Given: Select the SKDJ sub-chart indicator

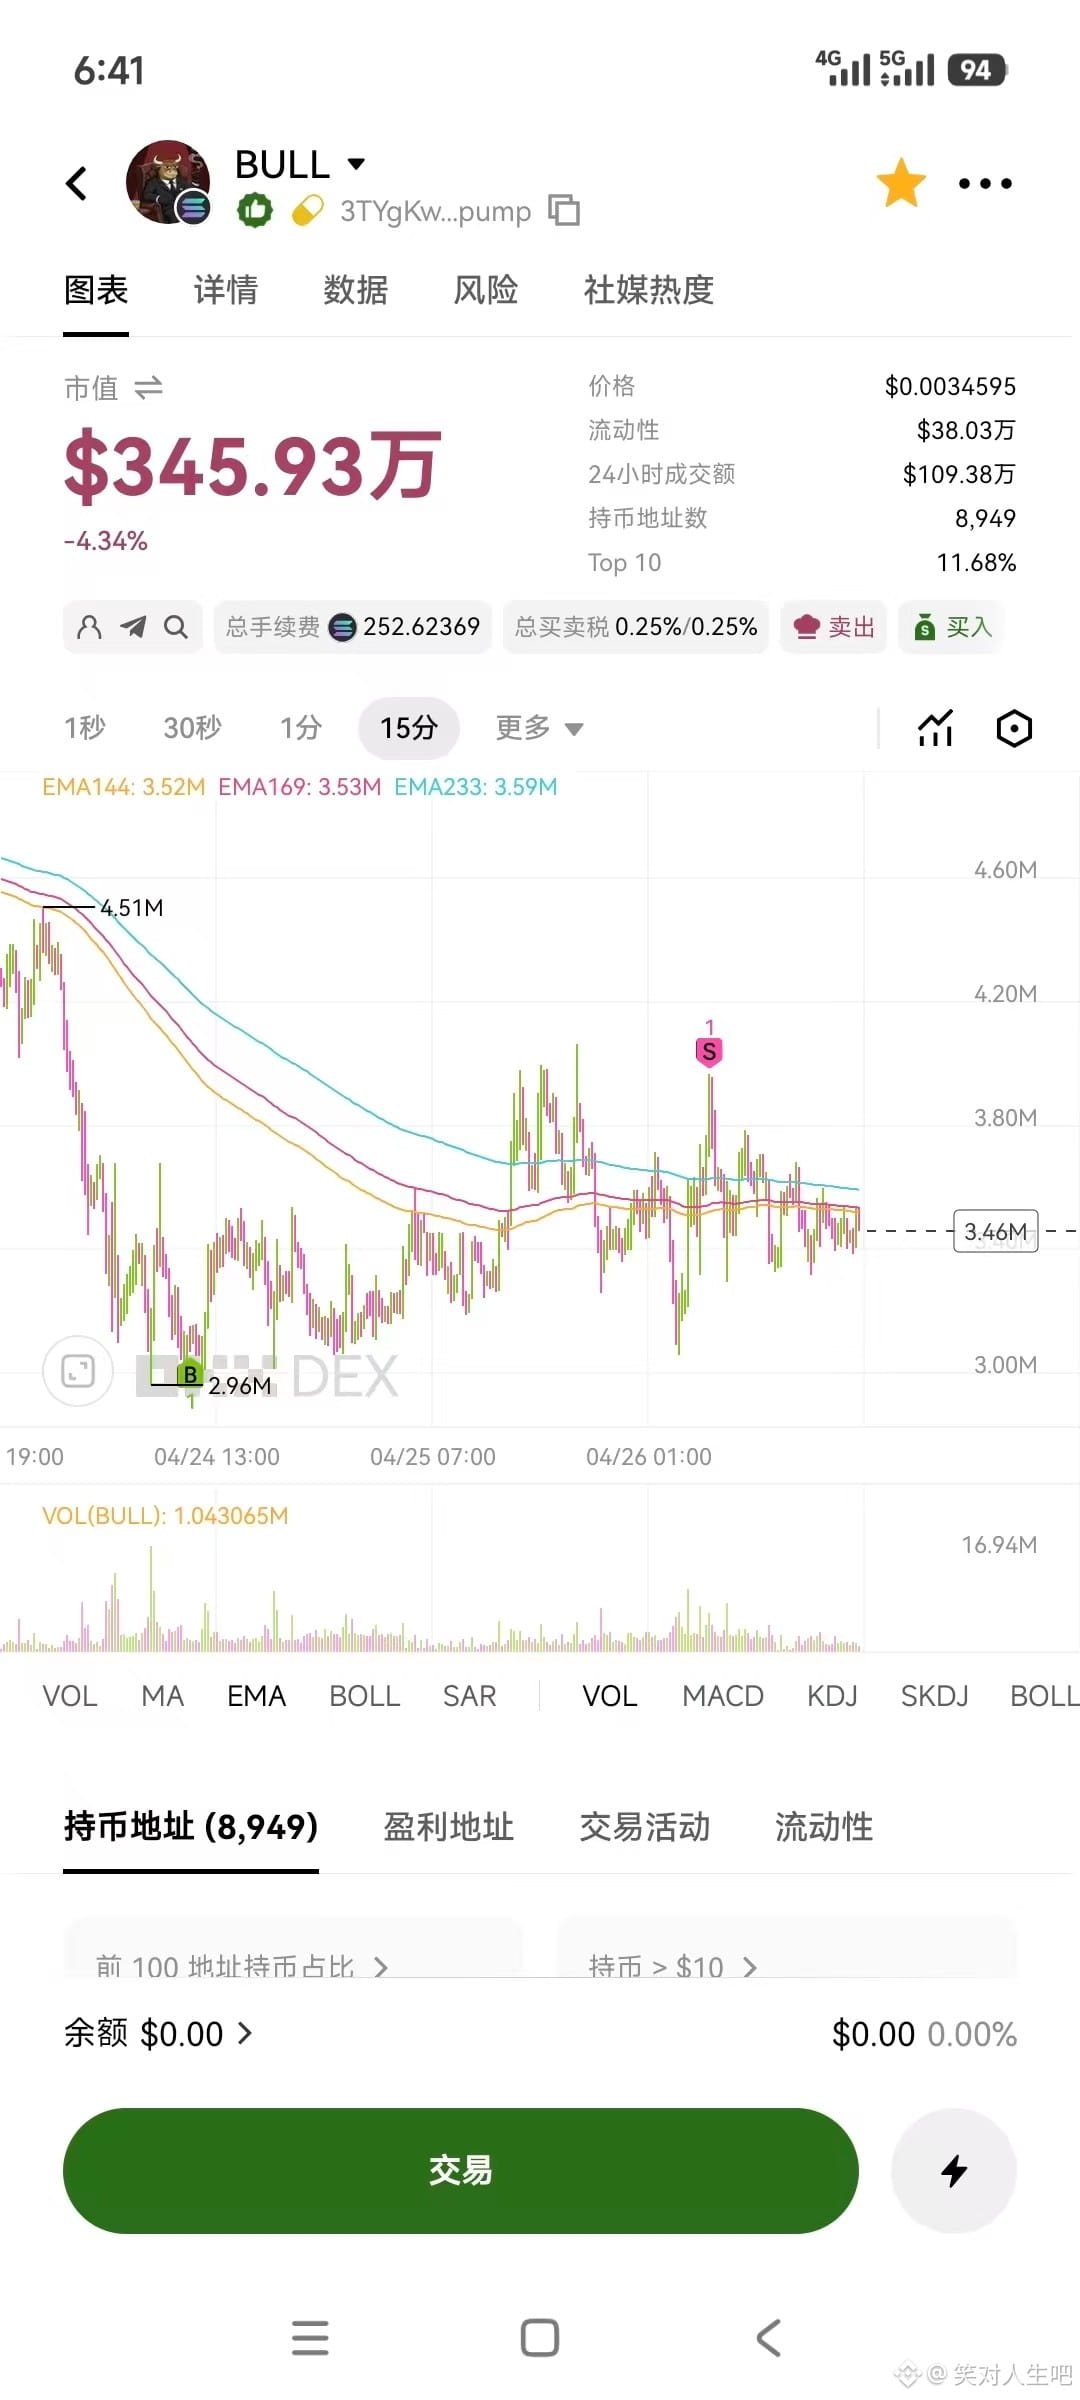Looking at the screenshot, I should 935,1696.
